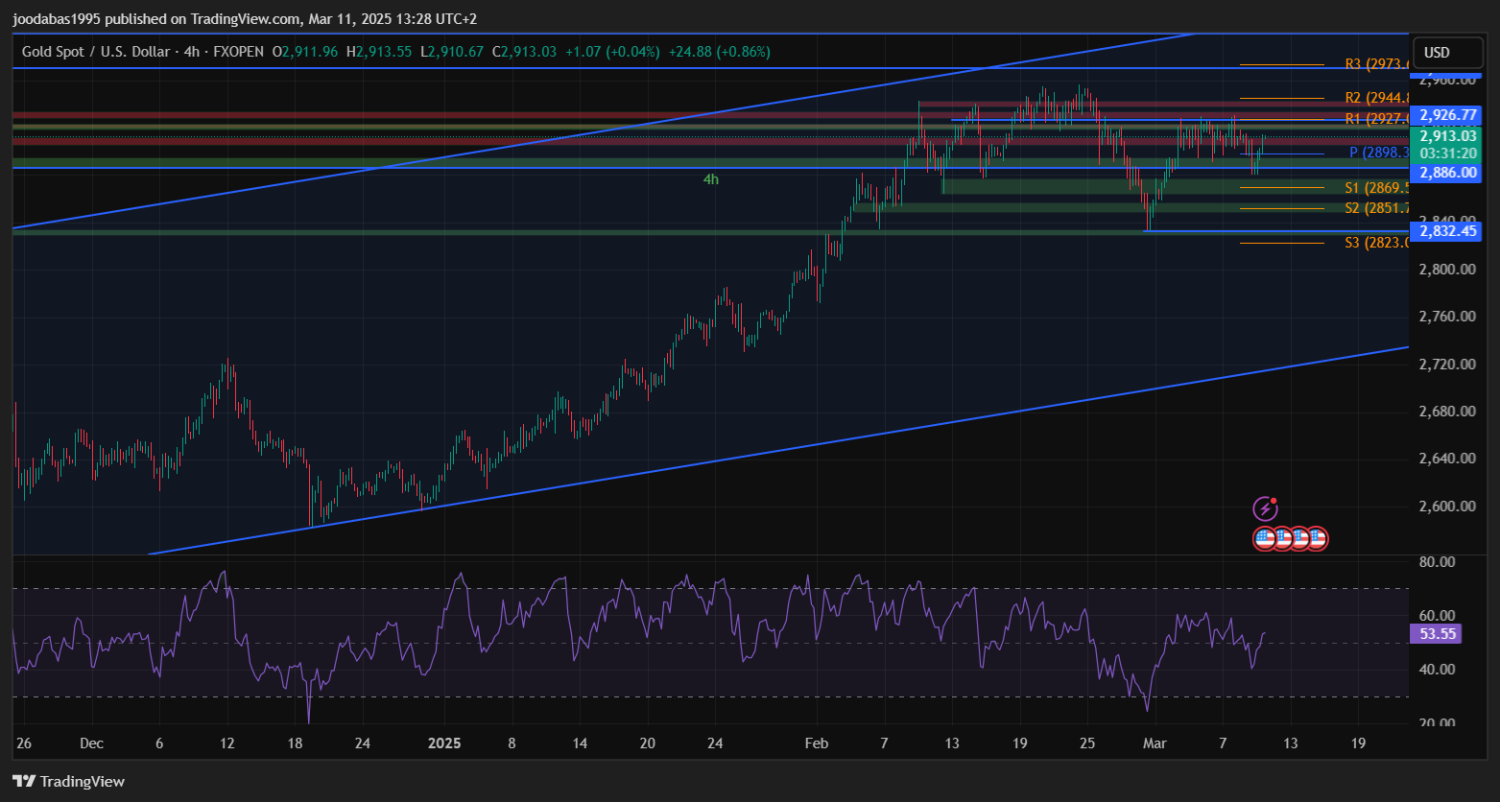
Task: Click the TradingView logo at bottom left
Action: pos(69,781)
